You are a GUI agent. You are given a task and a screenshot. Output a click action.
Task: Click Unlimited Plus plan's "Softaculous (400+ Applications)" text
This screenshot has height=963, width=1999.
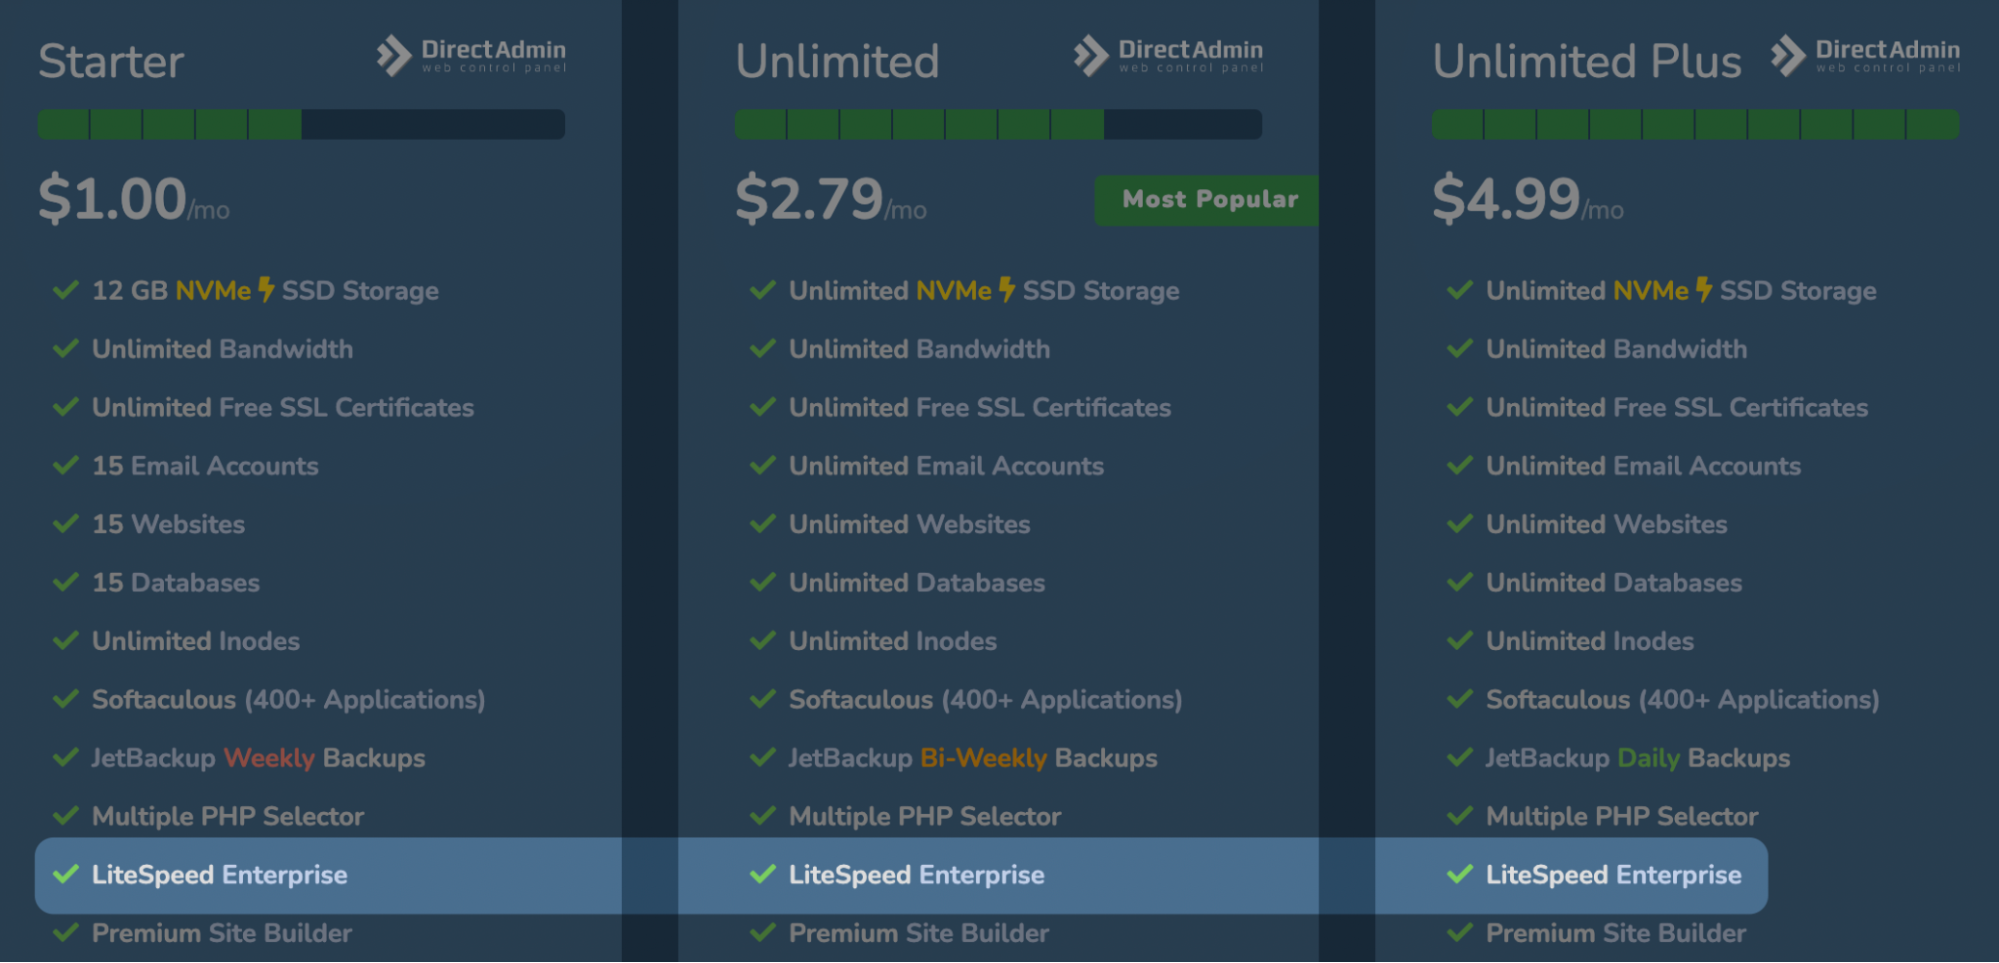[x=1683, y=700]
